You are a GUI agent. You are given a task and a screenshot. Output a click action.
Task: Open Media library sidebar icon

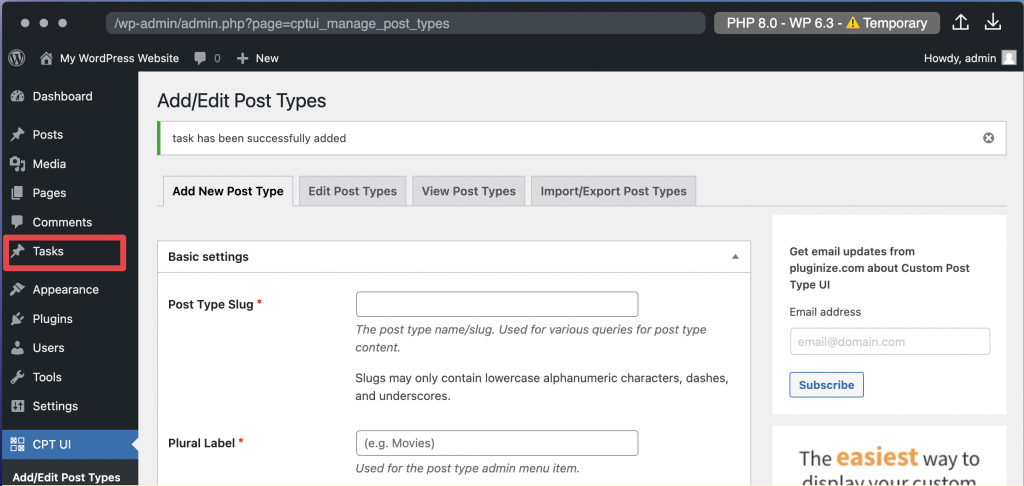click(17, 164)
